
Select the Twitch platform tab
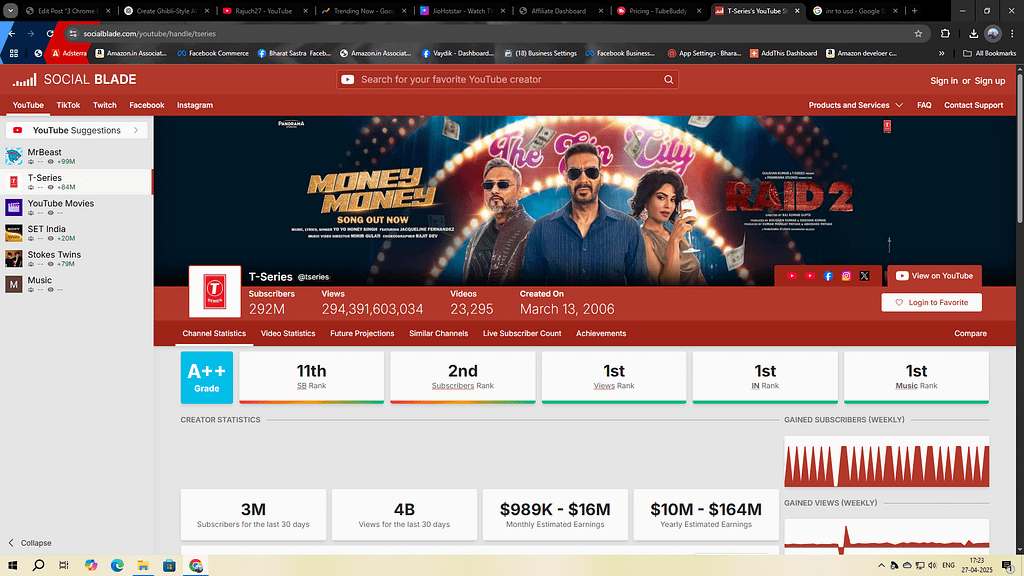[105, 105]
